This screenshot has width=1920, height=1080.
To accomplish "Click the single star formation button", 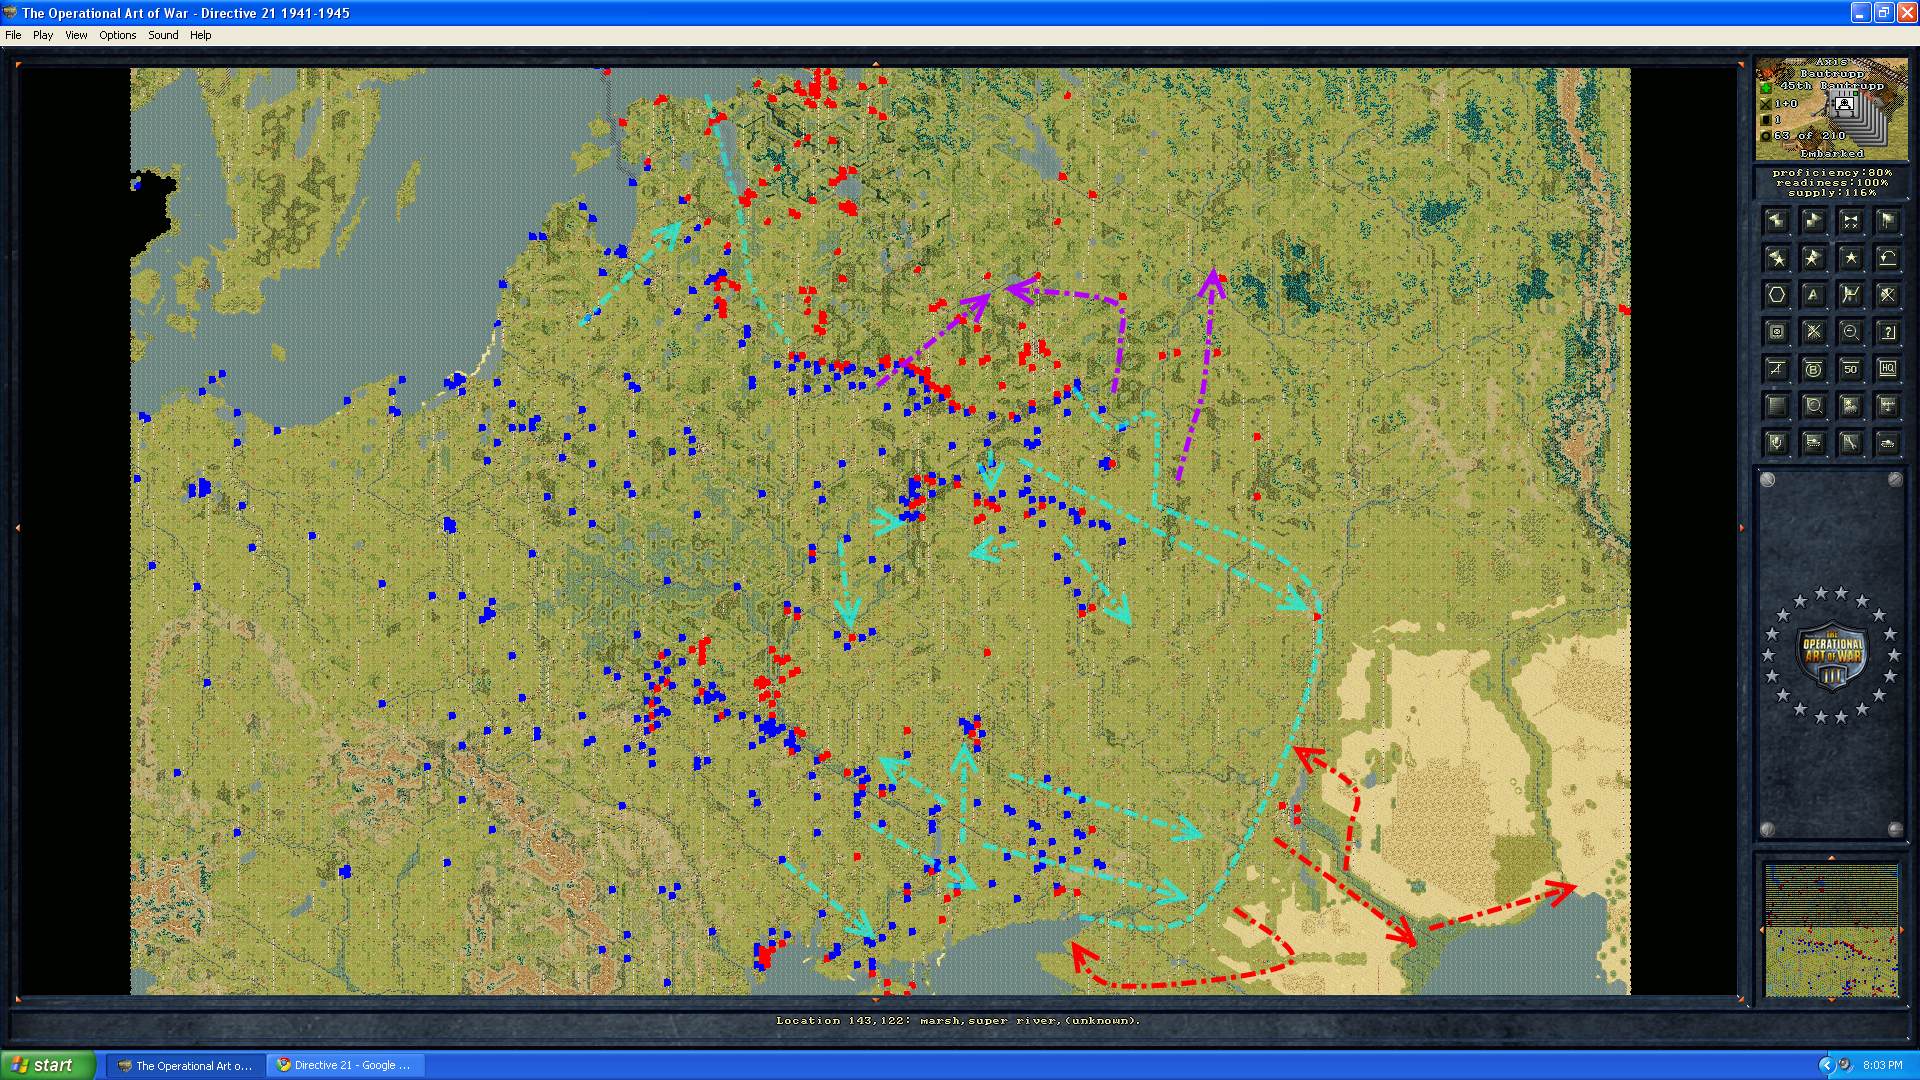I will [1850, 258].
